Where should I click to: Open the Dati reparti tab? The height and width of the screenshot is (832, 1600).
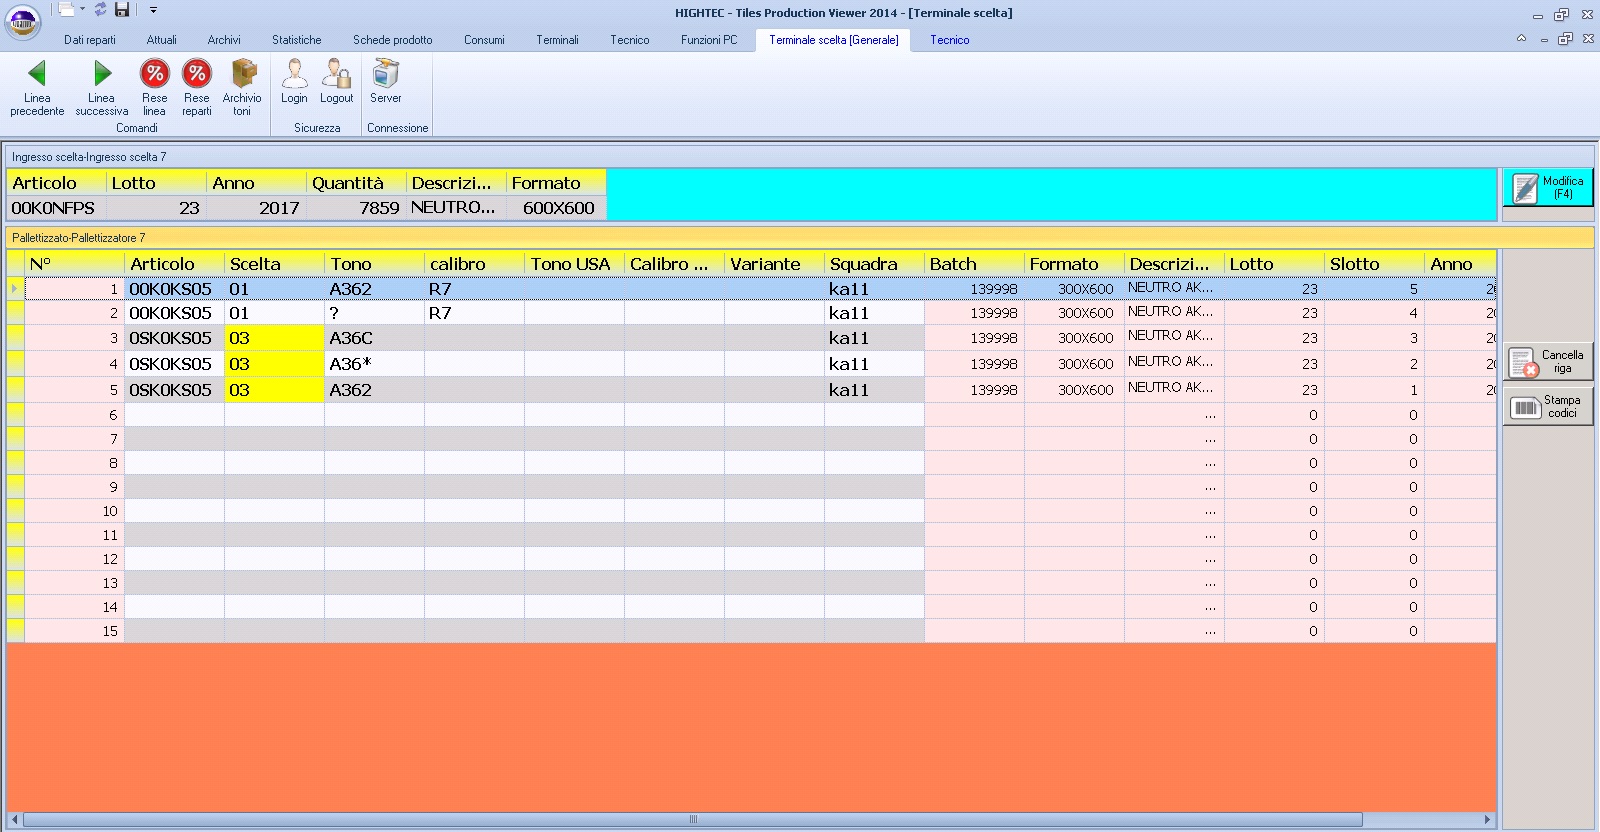(x=90, y=40)
